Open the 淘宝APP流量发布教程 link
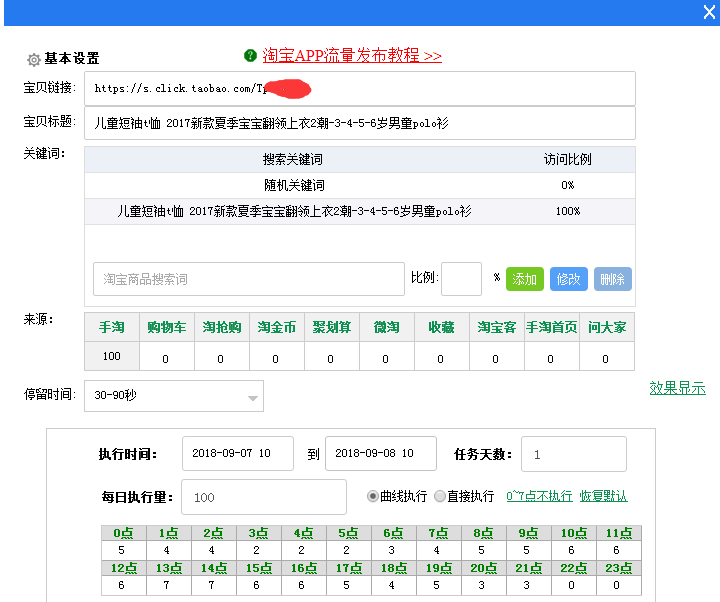This screenshot has width=720, height=602. 352,56
